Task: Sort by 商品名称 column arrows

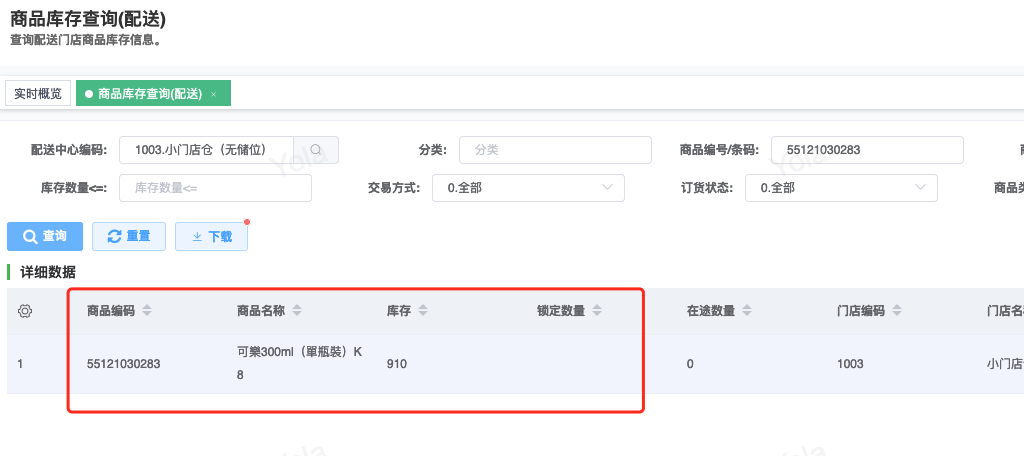Action: coord(297,311)
